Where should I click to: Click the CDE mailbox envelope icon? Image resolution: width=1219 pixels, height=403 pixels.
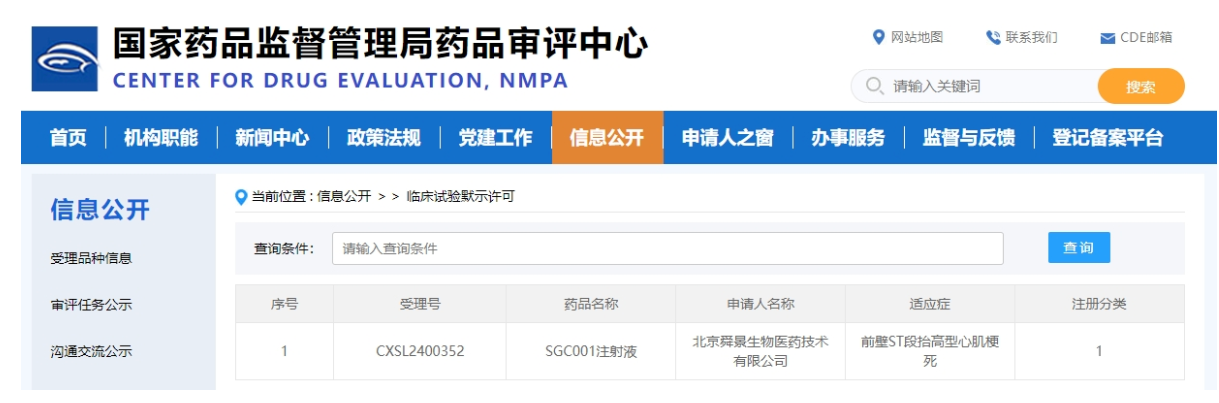click(x=1107, y=39)
